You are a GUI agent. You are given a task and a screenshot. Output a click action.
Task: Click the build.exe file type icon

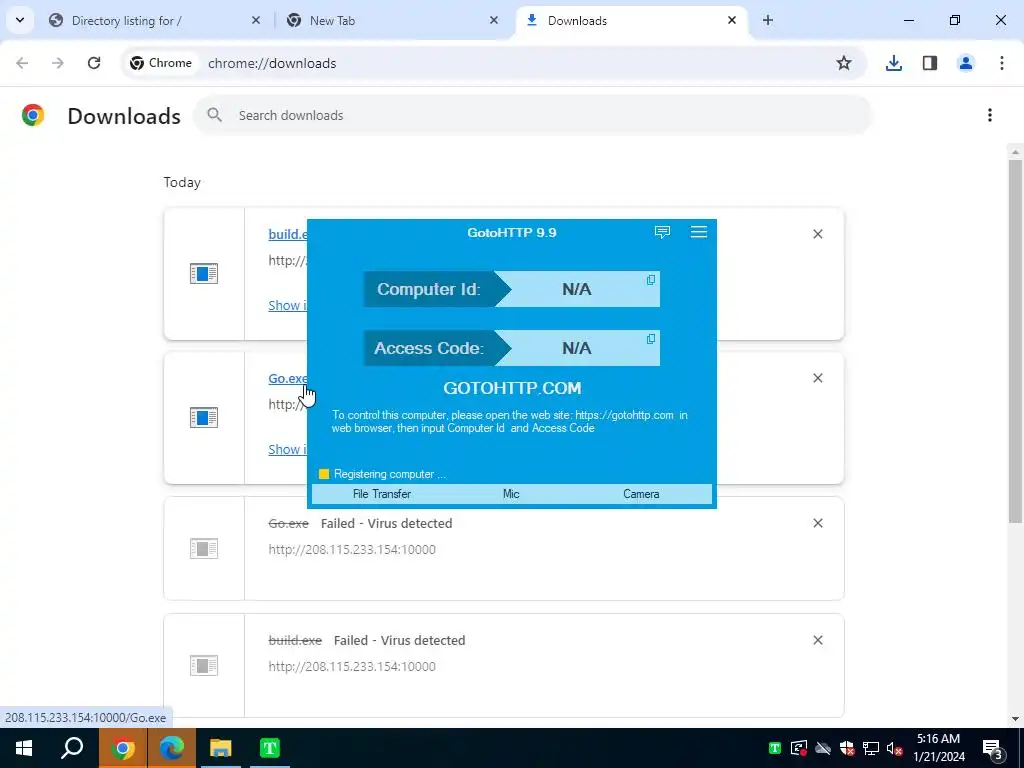(204, 274)
